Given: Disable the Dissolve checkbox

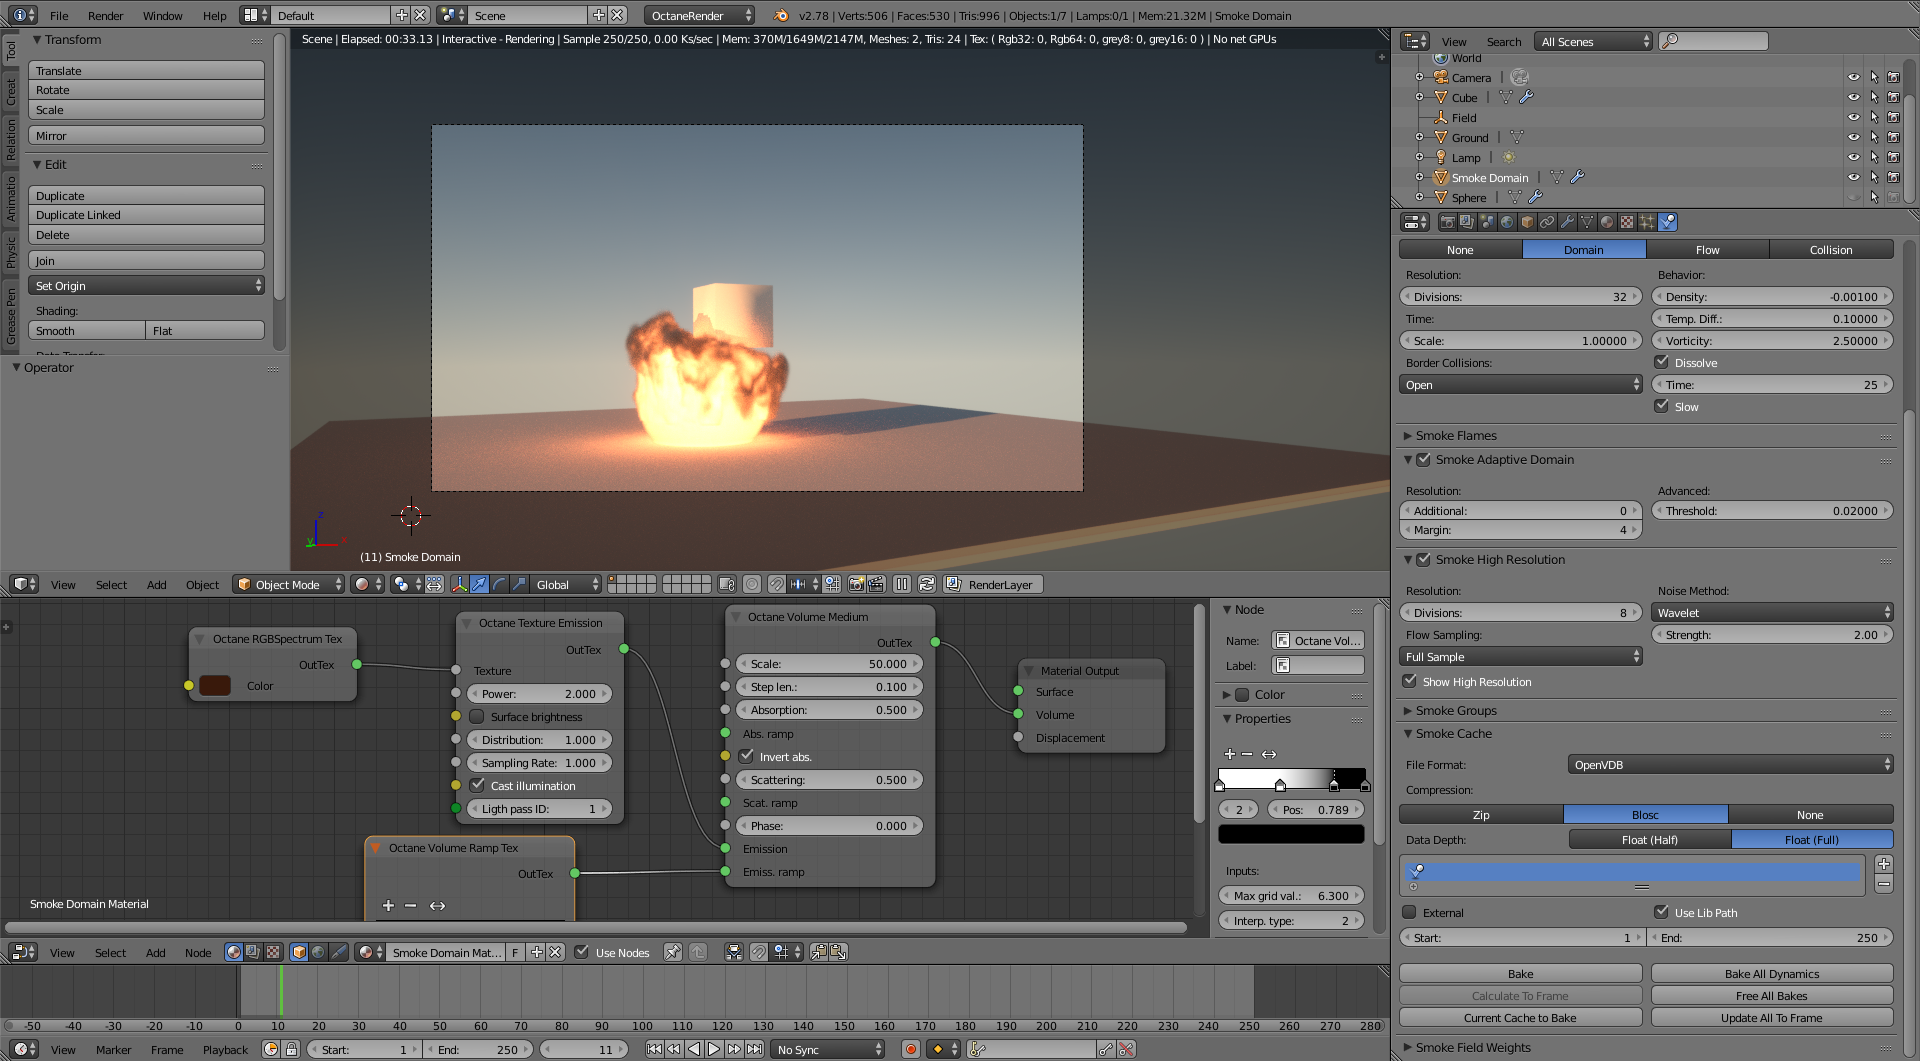Looking at the screenshot, I should click(1662, 362).
